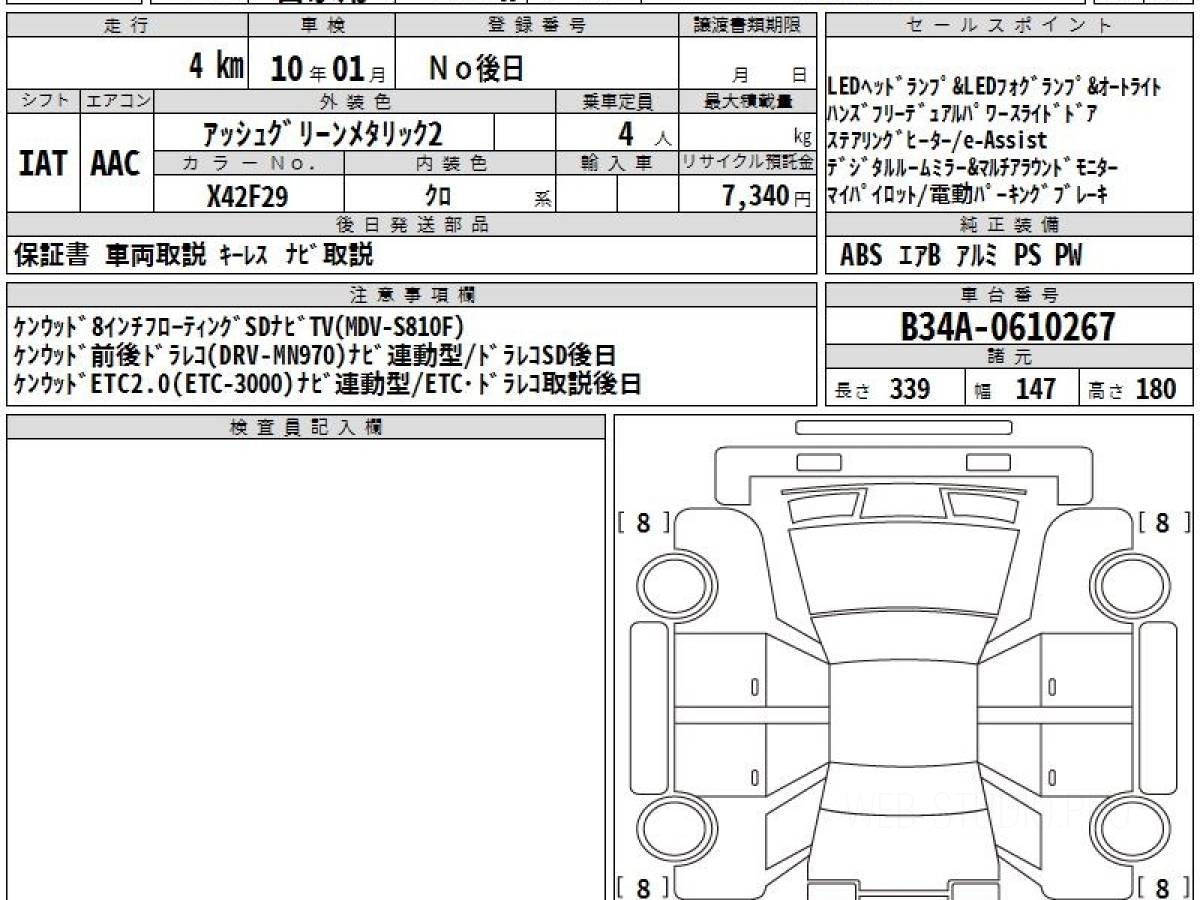
Task: Click the 外装色 header
Action: 355,101
